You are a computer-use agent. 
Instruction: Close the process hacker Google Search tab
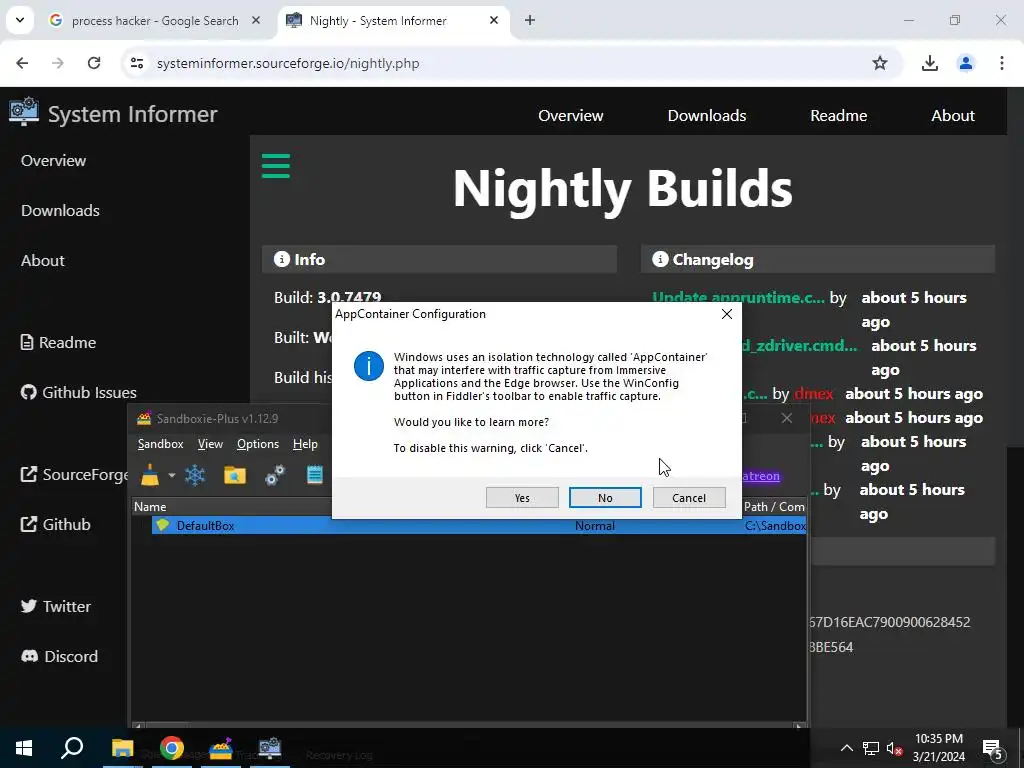pos(256,20)
